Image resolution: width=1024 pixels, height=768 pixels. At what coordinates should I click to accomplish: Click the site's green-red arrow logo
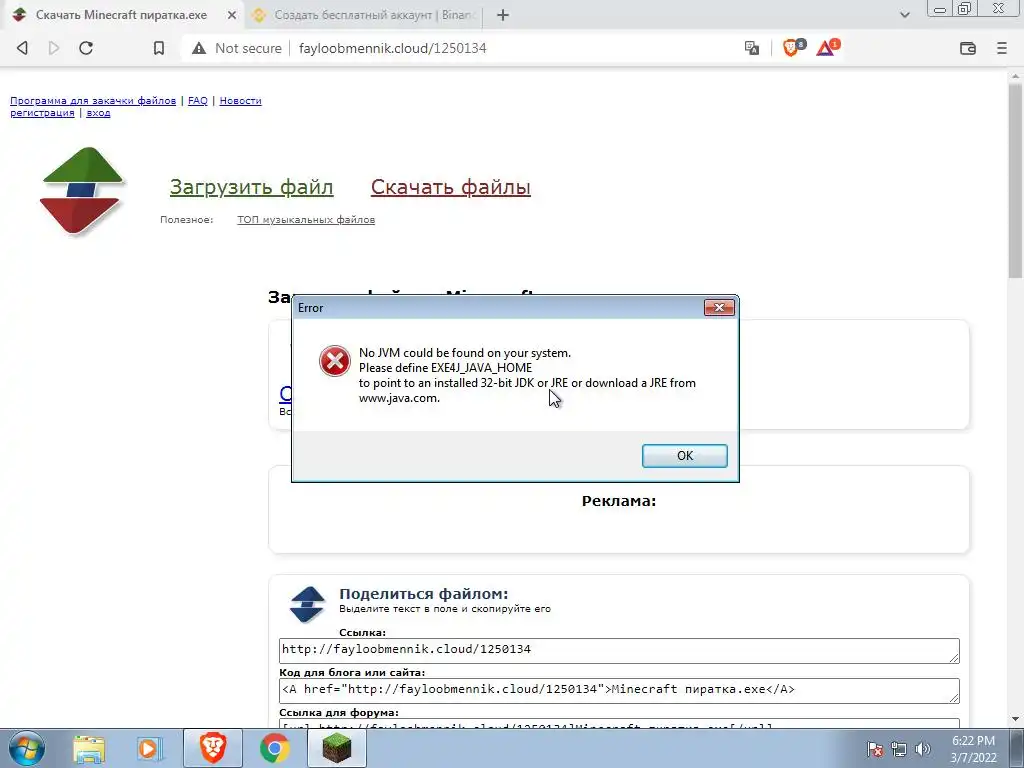[x=82, y=191]
